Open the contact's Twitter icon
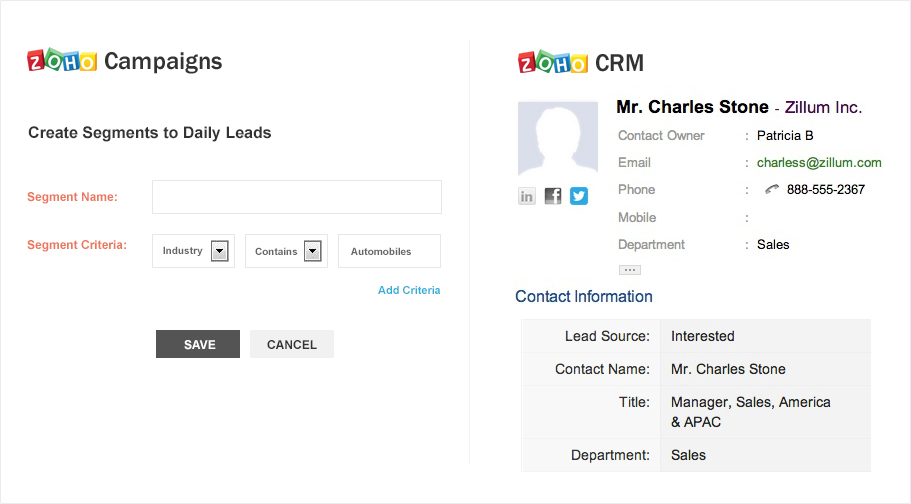The width and height of the screenshot is (911, 504). 579,196
